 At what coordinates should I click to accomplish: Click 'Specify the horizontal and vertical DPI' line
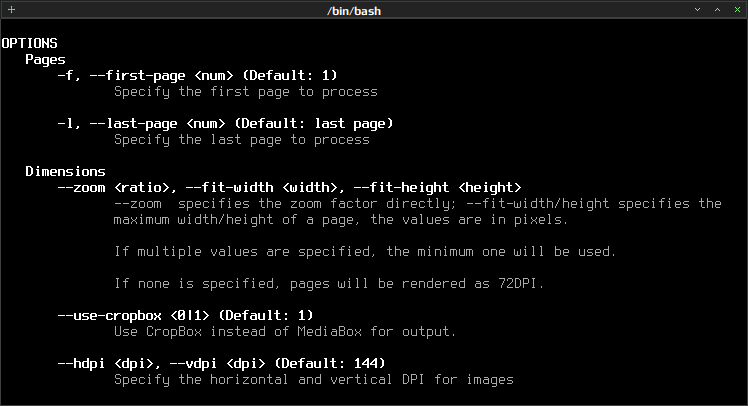(x=314, y=380)
